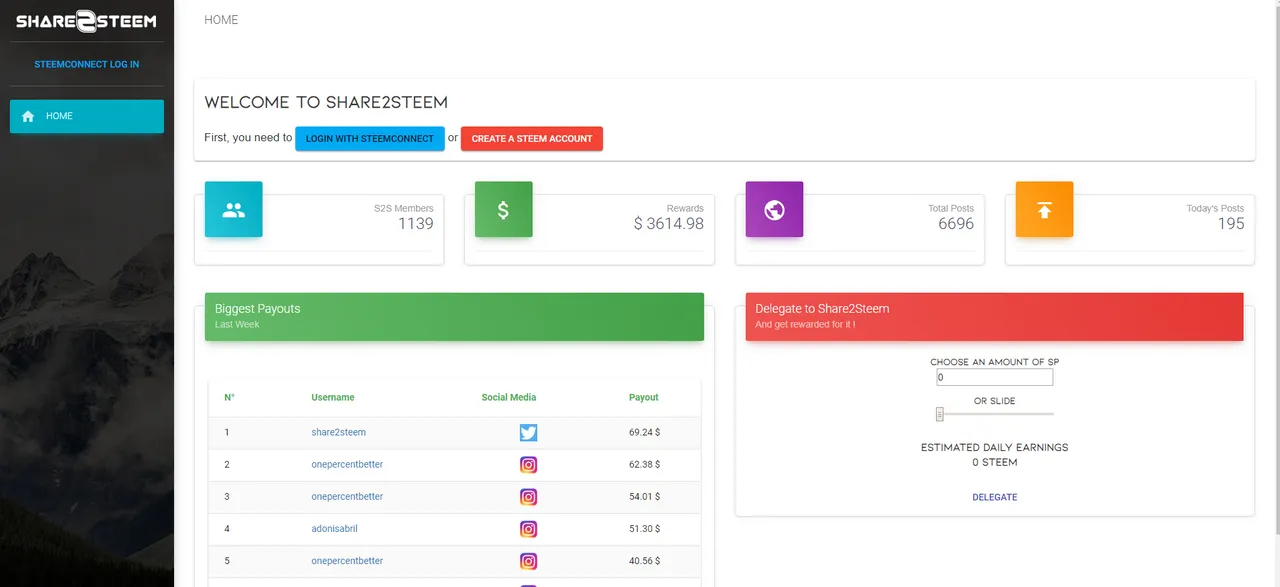This screenshot has height=587, width=1280.
Task: Open onepercentbetter link in row 3
Action: pos(347,497)
